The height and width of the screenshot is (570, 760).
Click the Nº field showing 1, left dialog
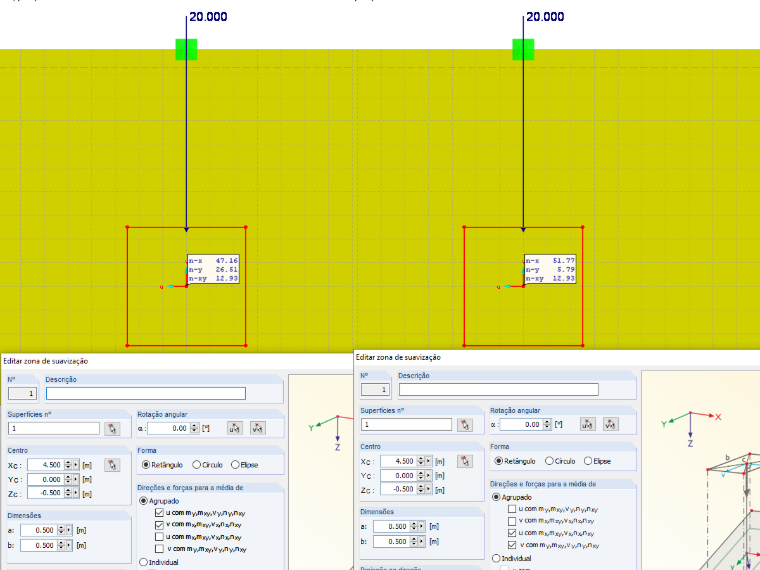22,393
